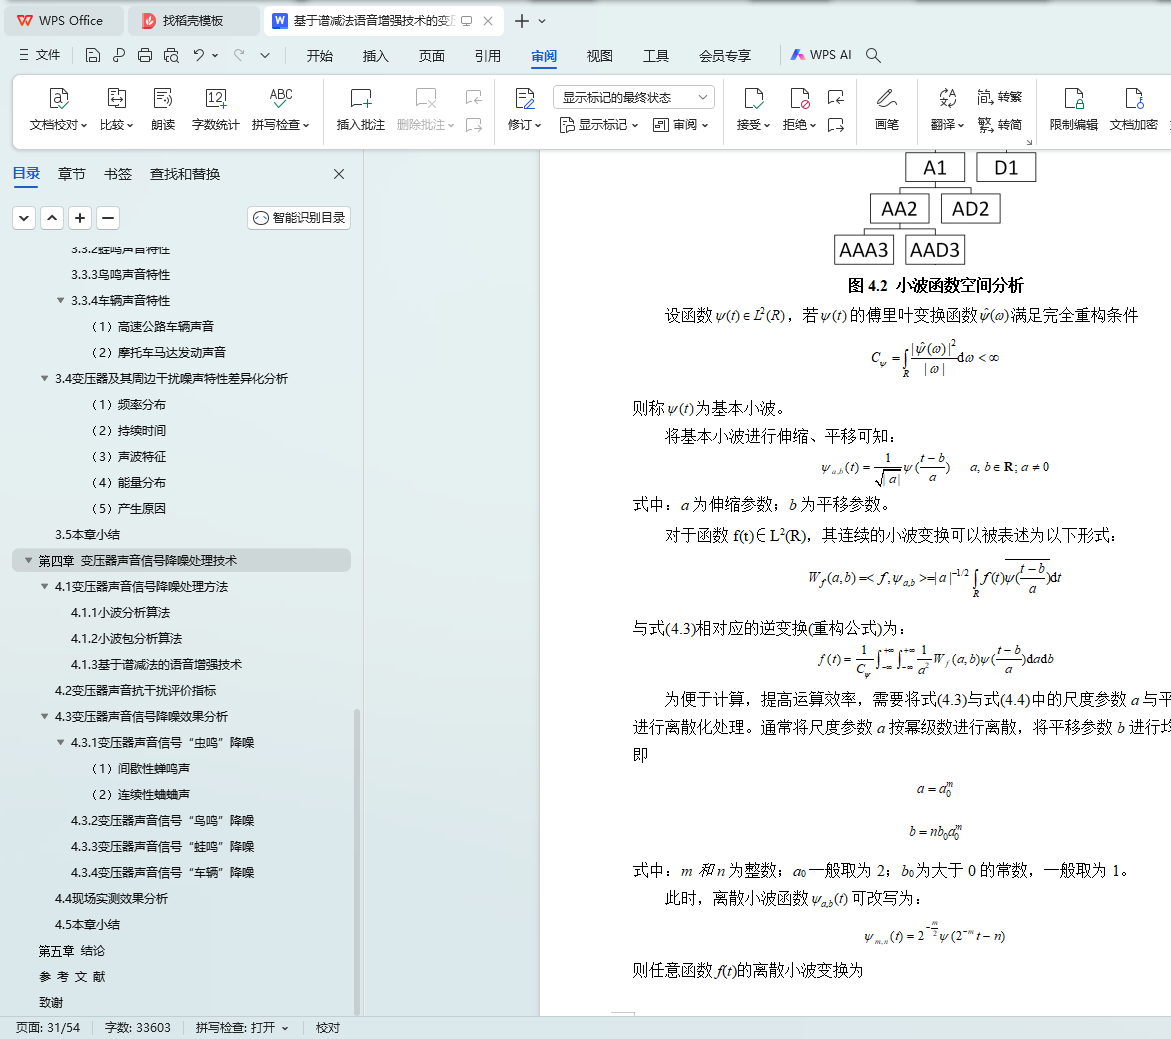Open 文档加密 document encryption
This screenshot has width=1171, height=1039.
(1133, 109)
